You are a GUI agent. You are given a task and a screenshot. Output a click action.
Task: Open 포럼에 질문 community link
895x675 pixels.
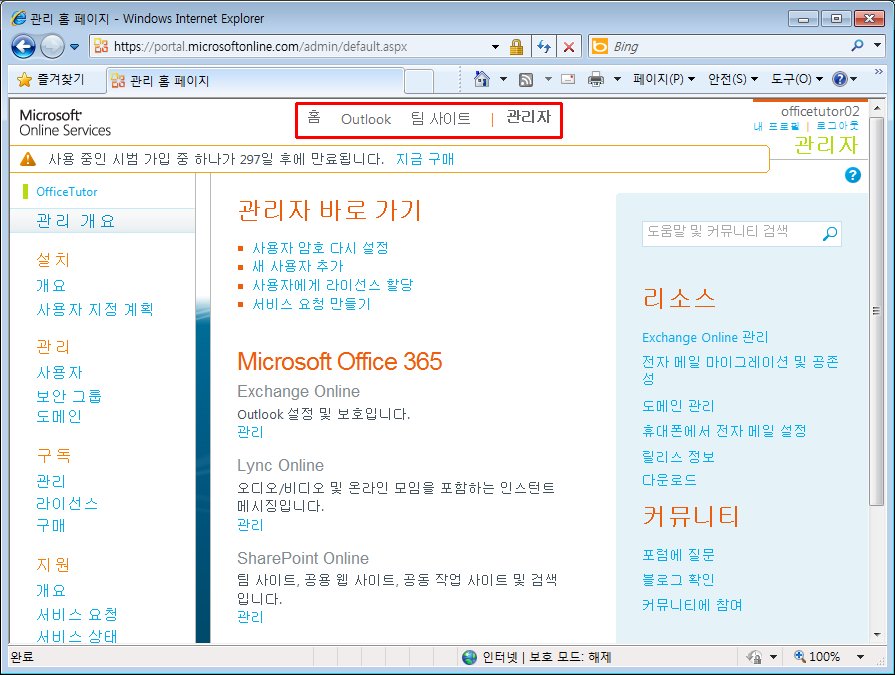pyautogui.click(x=678, y=555)
